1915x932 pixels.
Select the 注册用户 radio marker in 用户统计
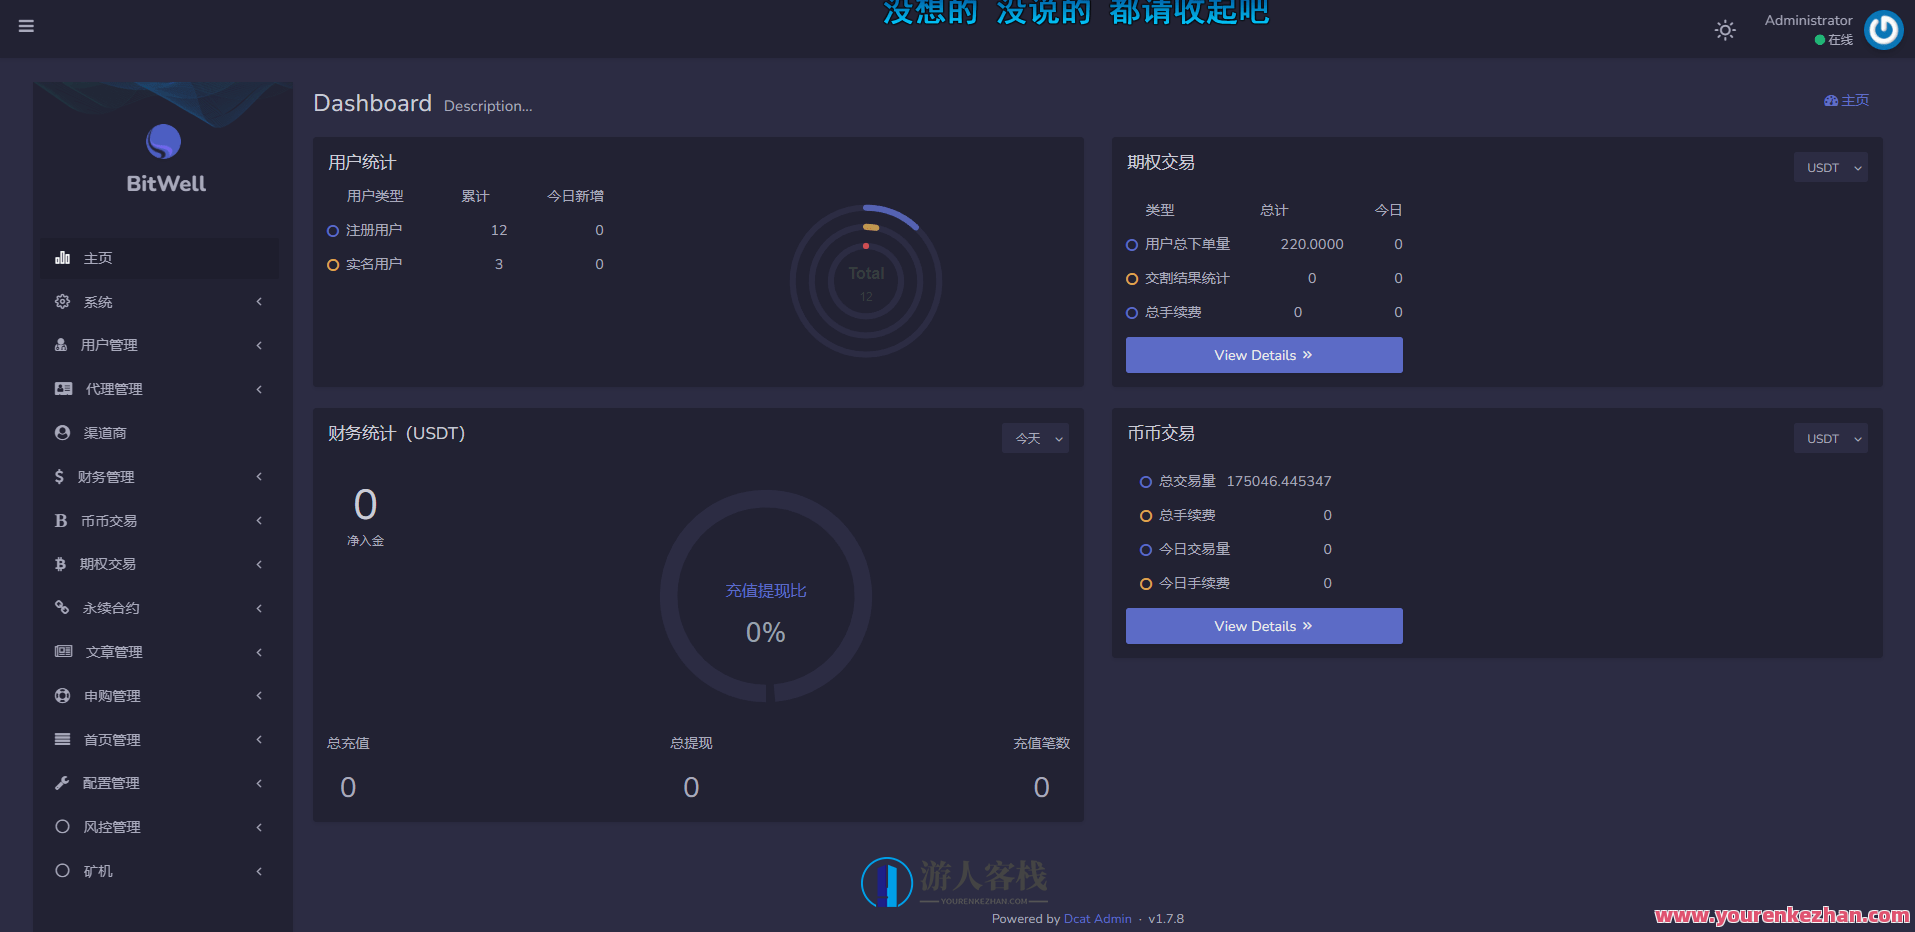[333, 230]
